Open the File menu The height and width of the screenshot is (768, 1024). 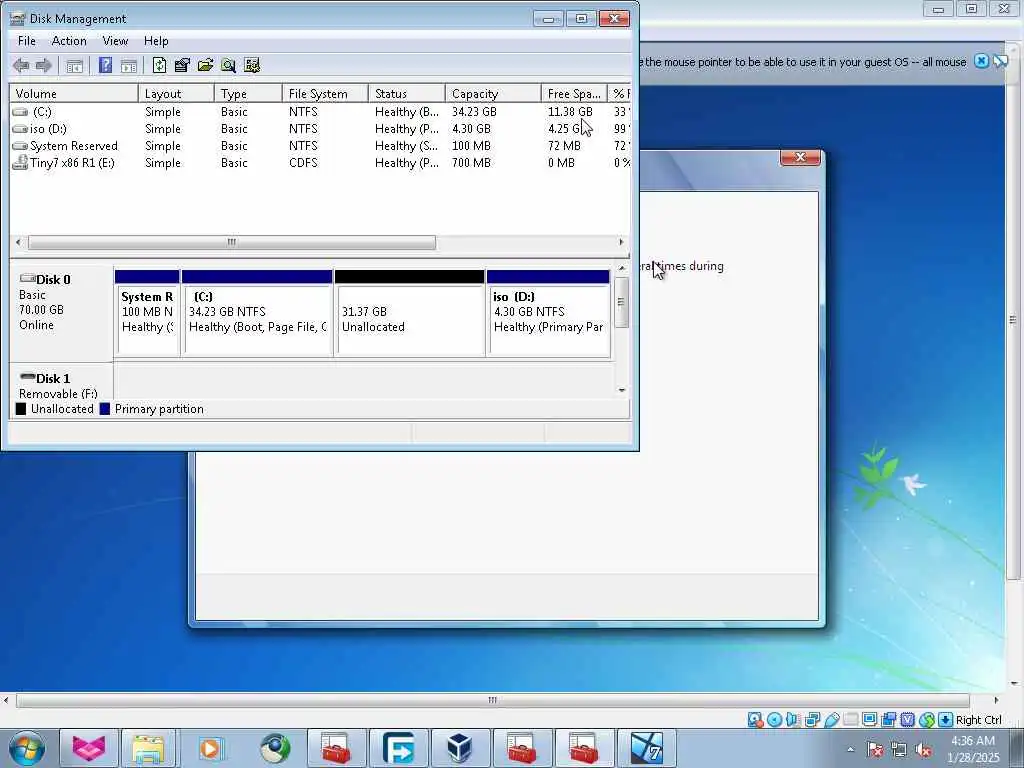(x=27, y=40)
